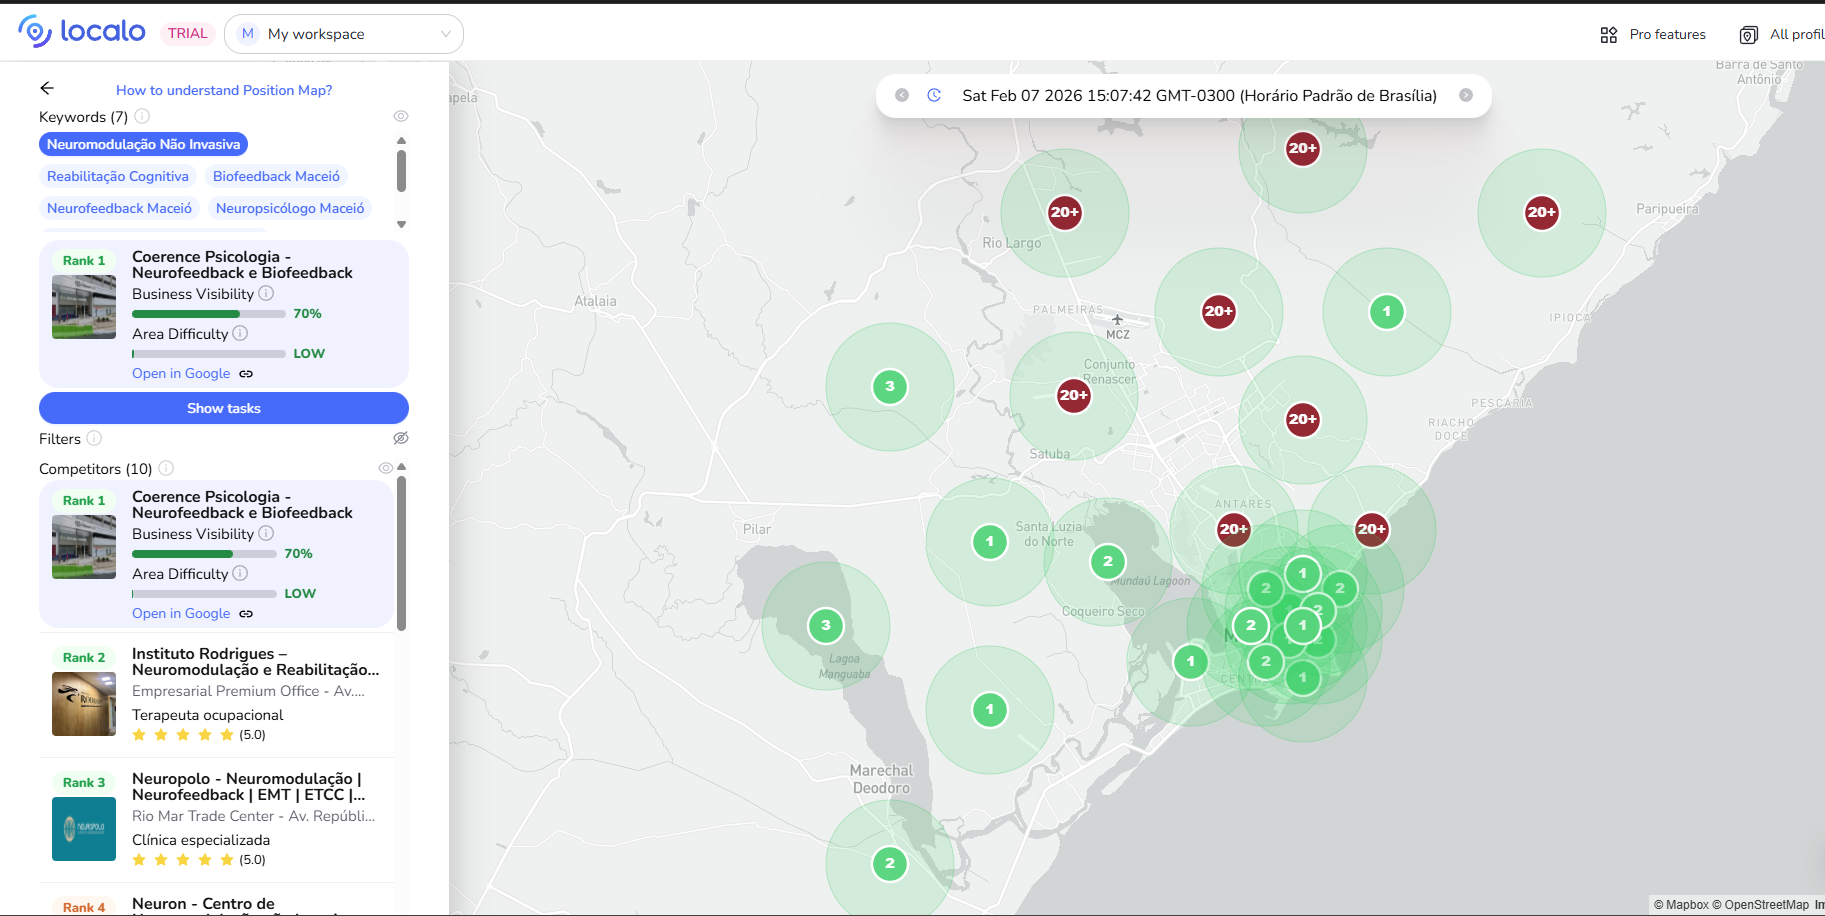This screenshot has height=916, width=1825.
Task: Open How to understand Position Map link
Action: point(224,90)
